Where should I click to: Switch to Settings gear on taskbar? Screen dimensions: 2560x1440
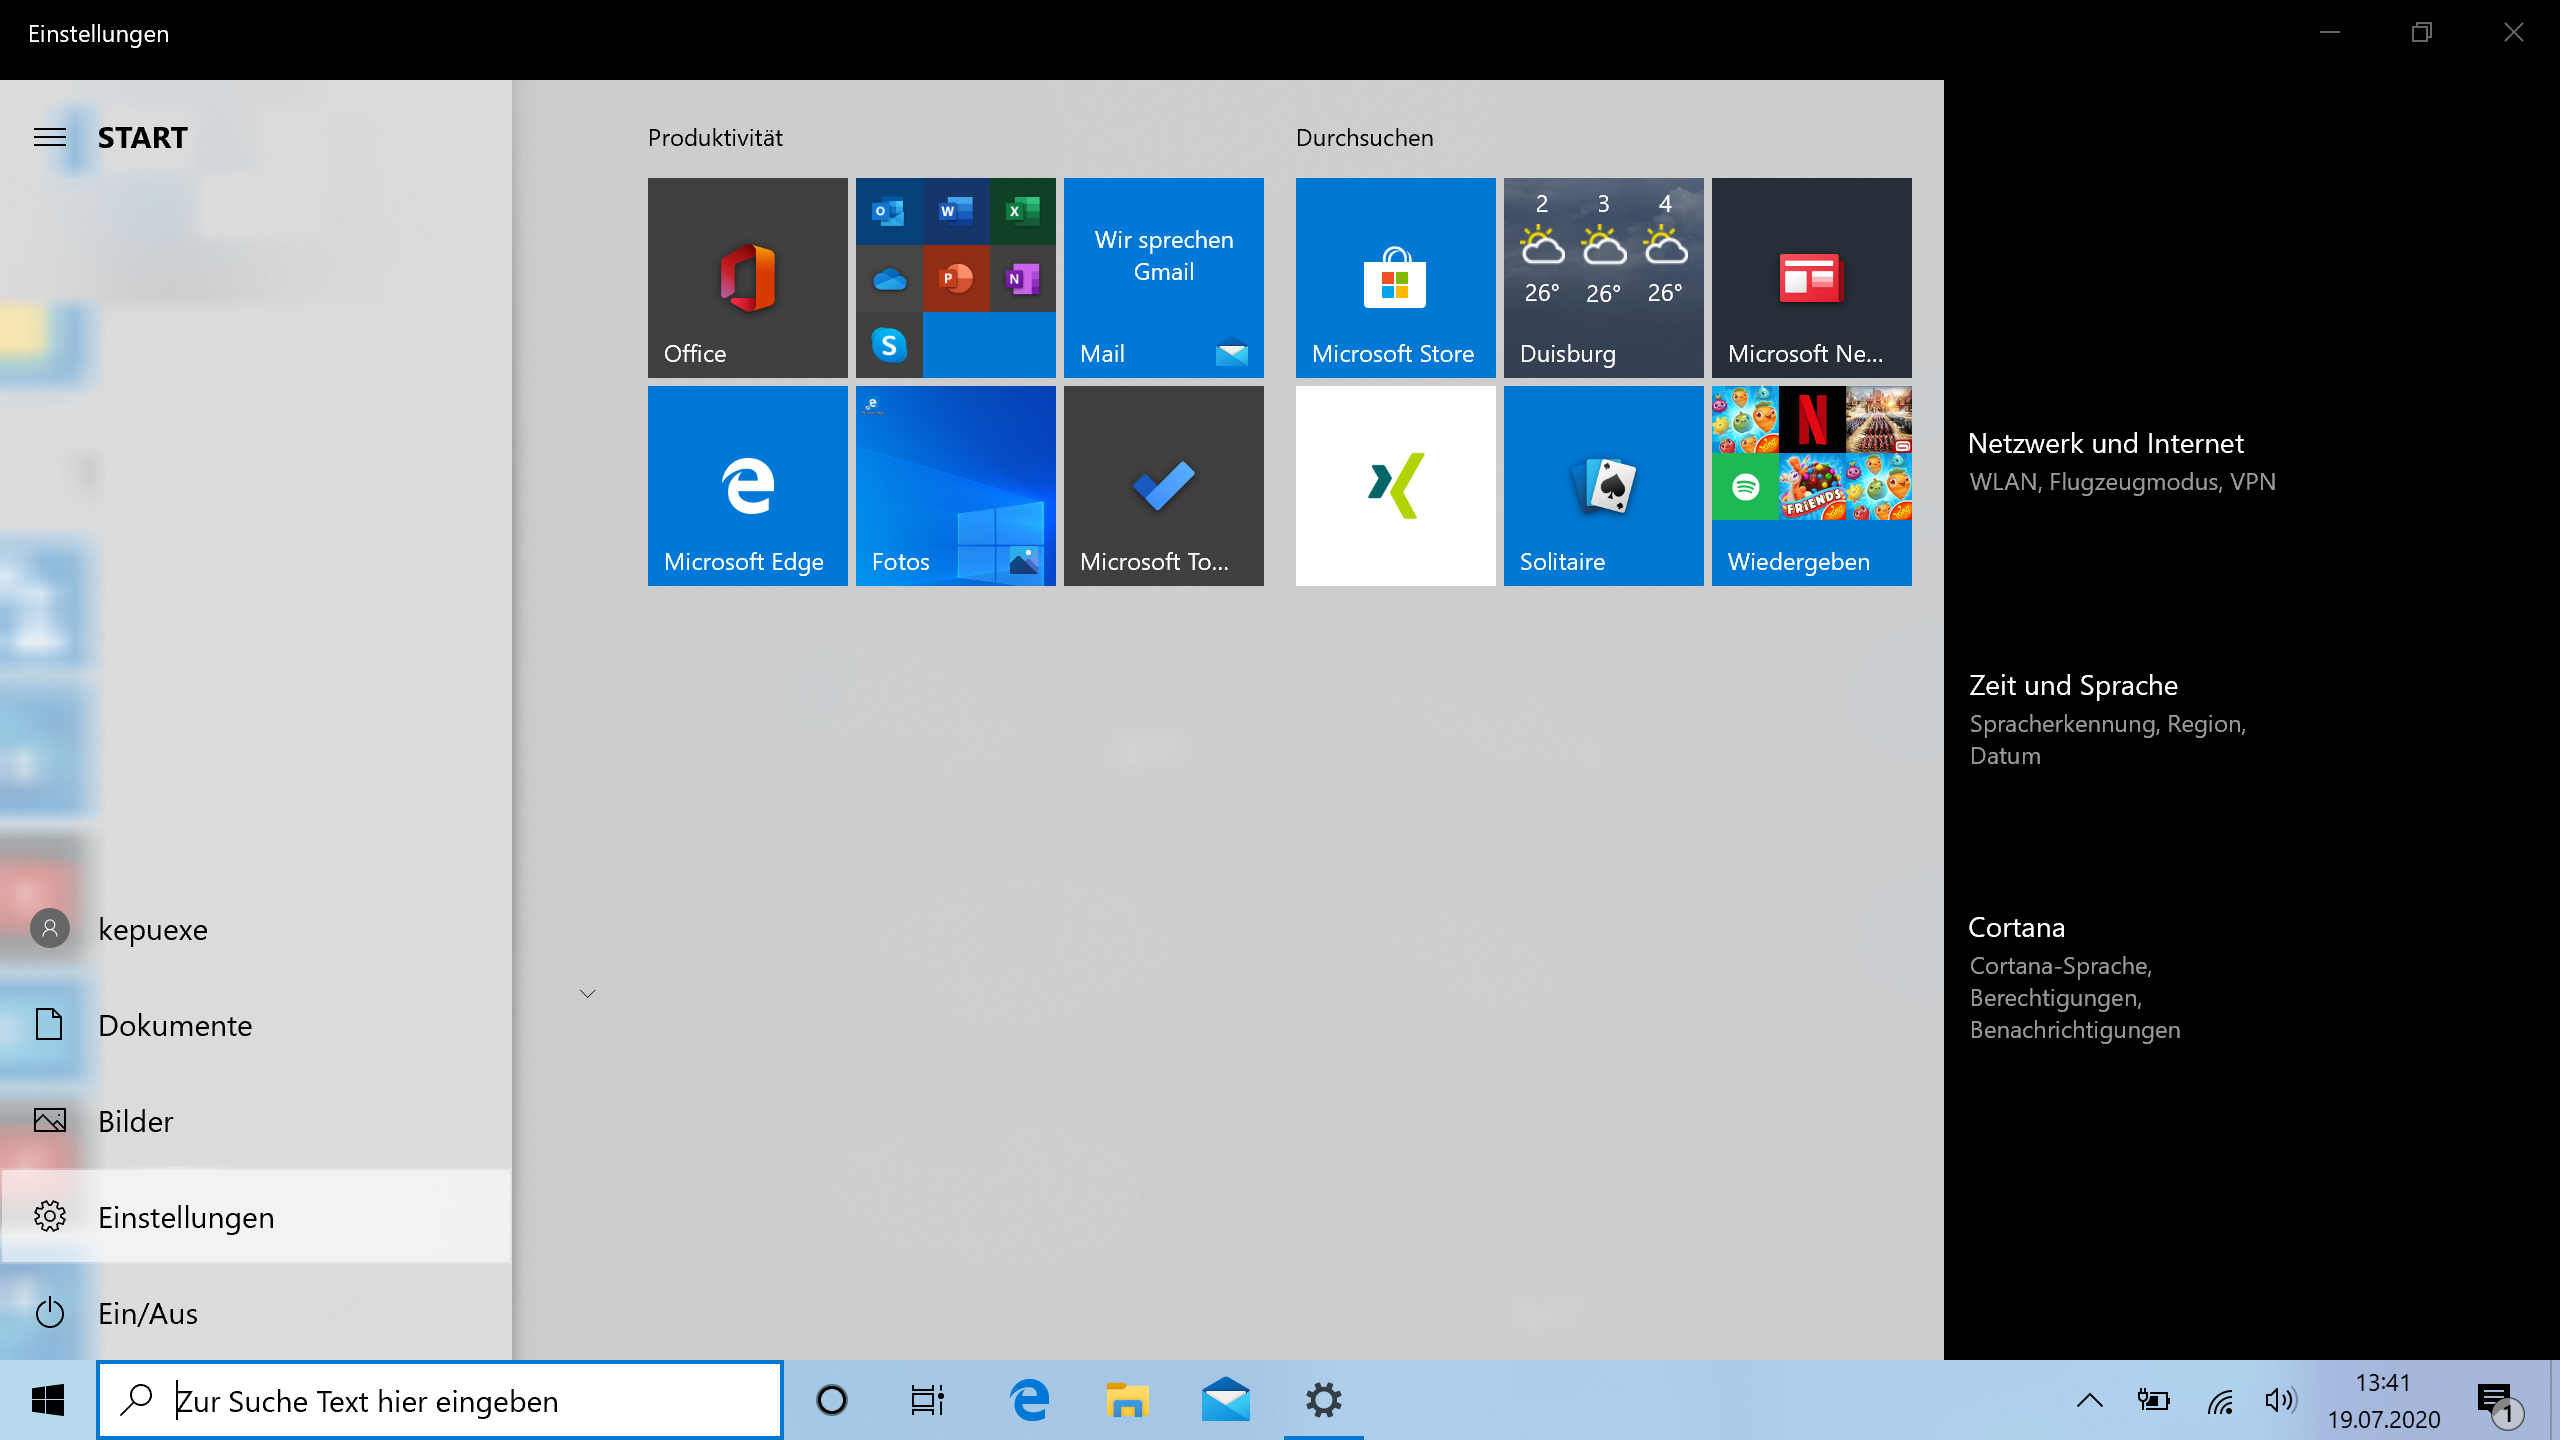[x=1323, y=1400]
